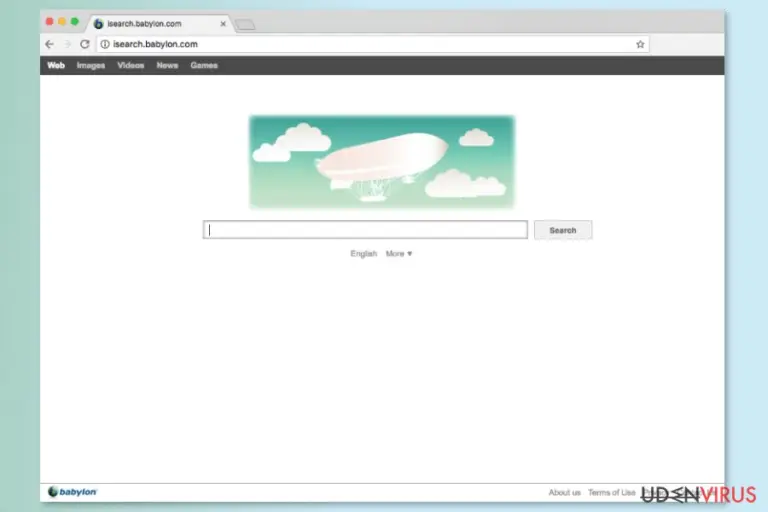Click the airship banner image
Screen dimensions: 768x512
coord(382,162)
